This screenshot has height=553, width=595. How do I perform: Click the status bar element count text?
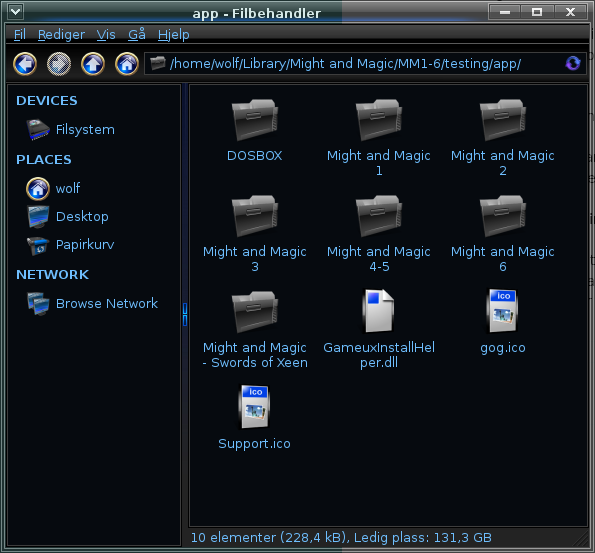(341, 537)
